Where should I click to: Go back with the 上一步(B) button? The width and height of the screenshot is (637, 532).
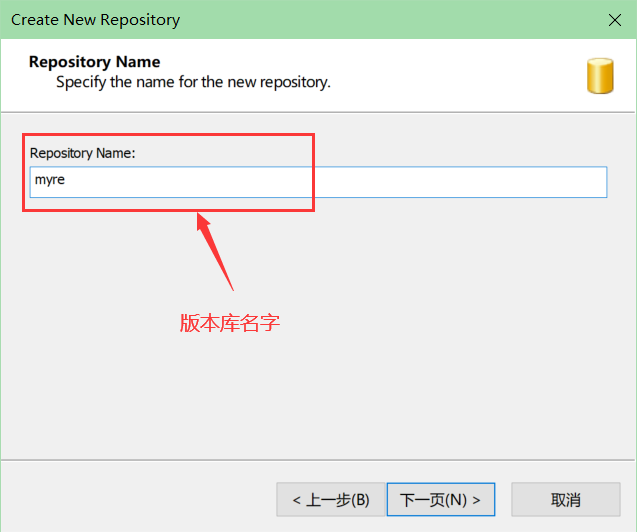(x=331, y=500)
